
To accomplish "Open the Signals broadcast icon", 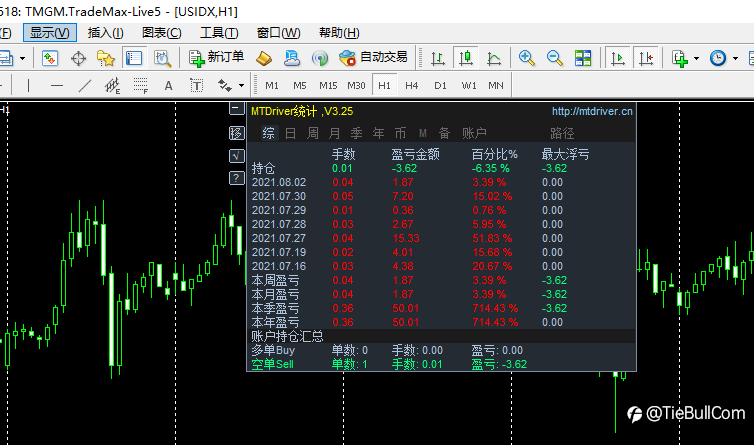I will pos(319,58).
